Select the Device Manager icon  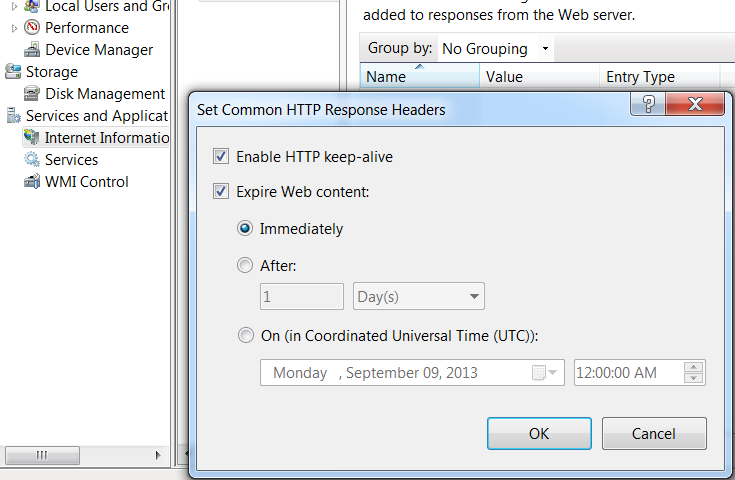32,50
